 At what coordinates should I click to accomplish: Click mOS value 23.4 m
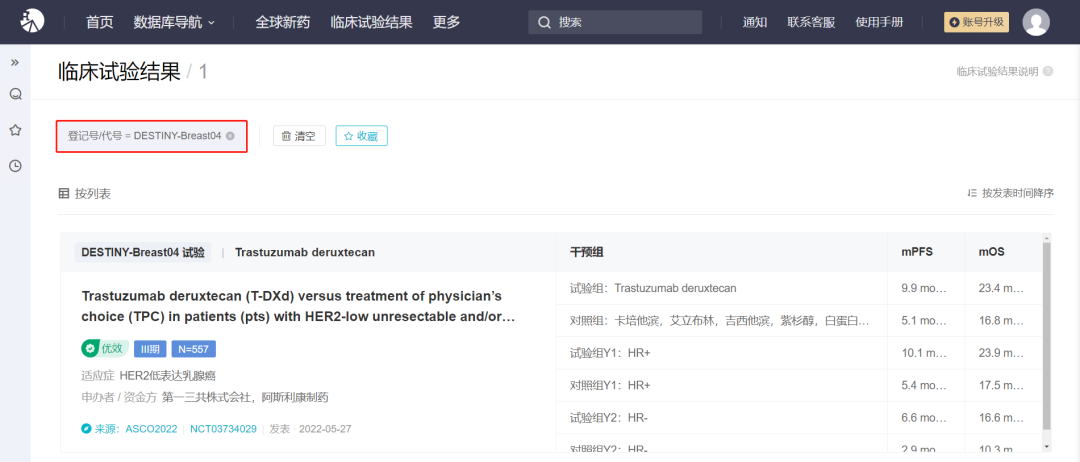[1001, 288]
